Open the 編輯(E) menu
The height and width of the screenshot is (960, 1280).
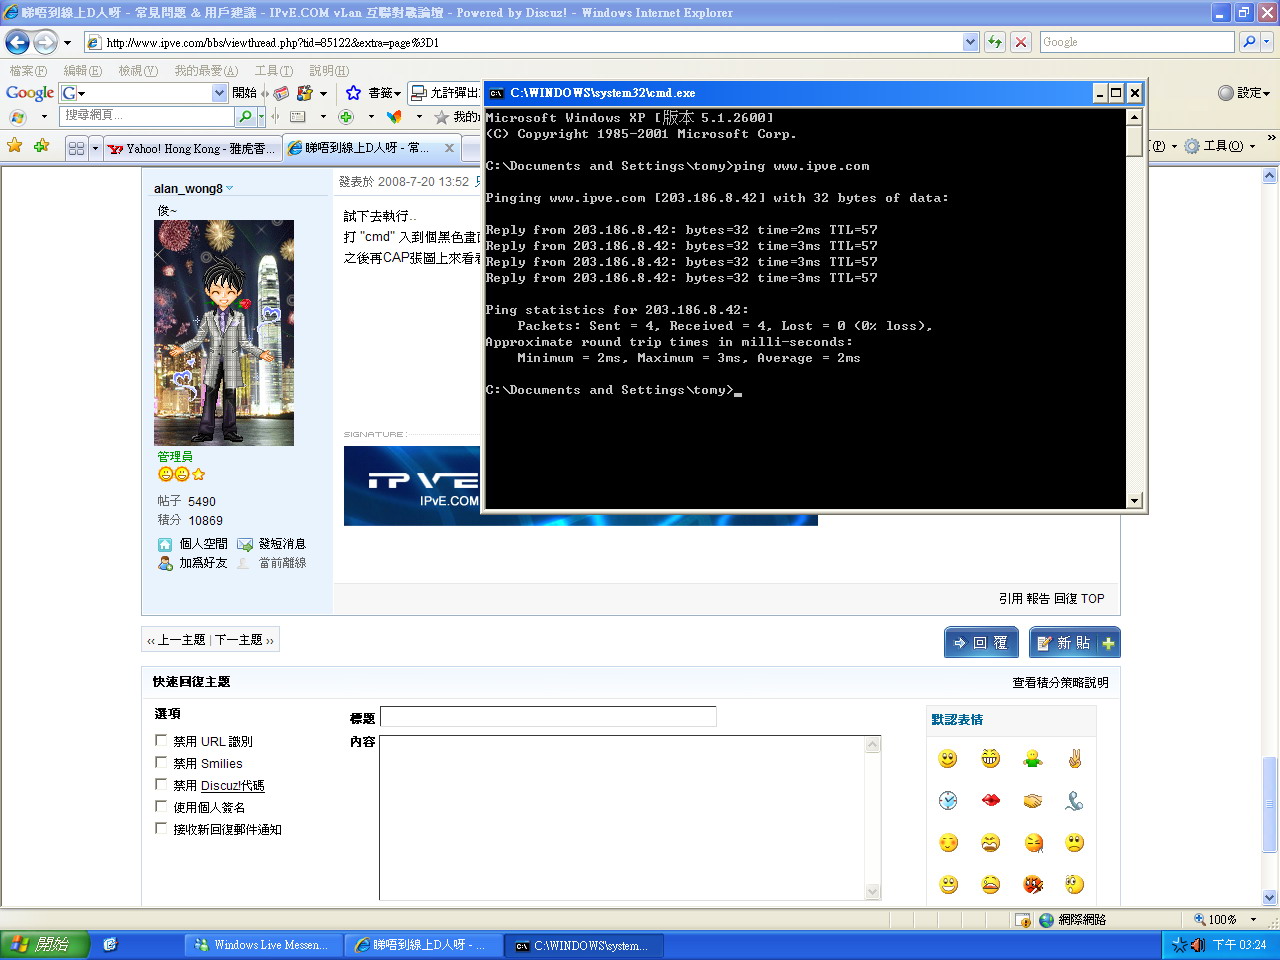(82, 71)
